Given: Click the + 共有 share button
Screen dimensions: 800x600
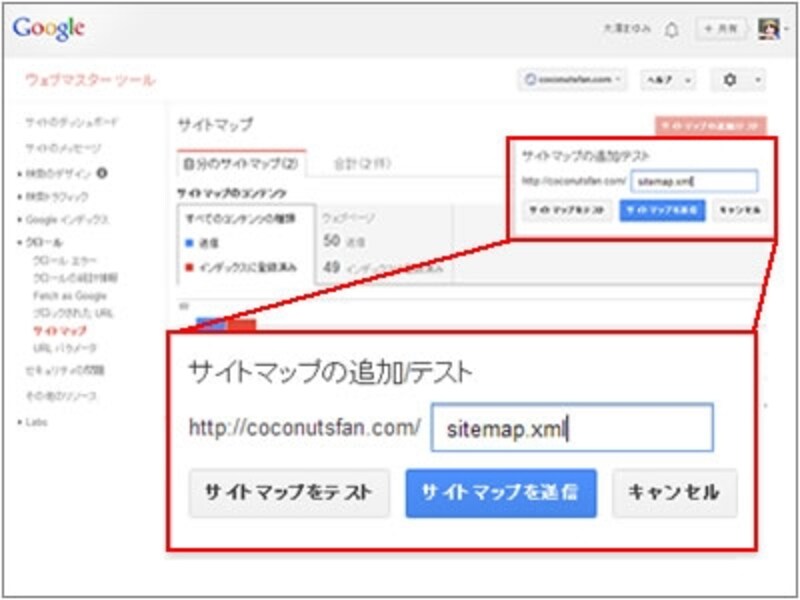Looking at the screenshot, I should click(720, 29).
